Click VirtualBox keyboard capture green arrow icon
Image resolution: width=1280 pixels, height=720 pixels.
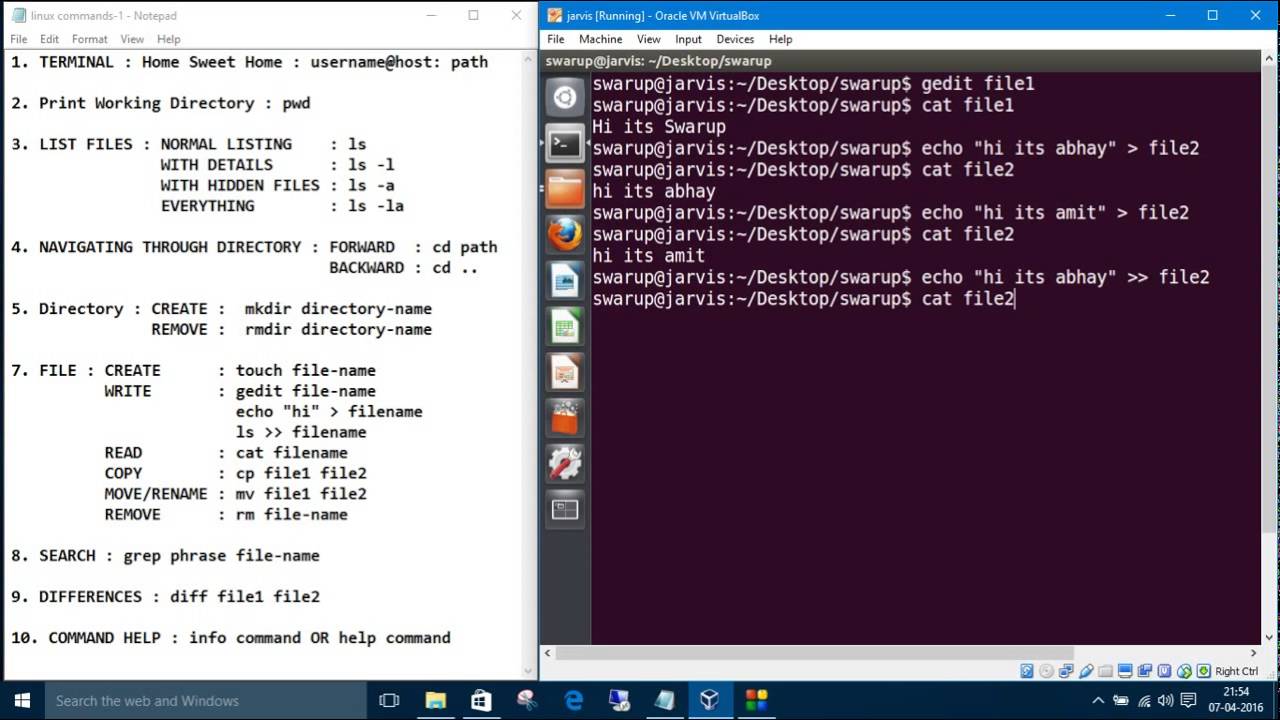click(x=1204, y=671)
